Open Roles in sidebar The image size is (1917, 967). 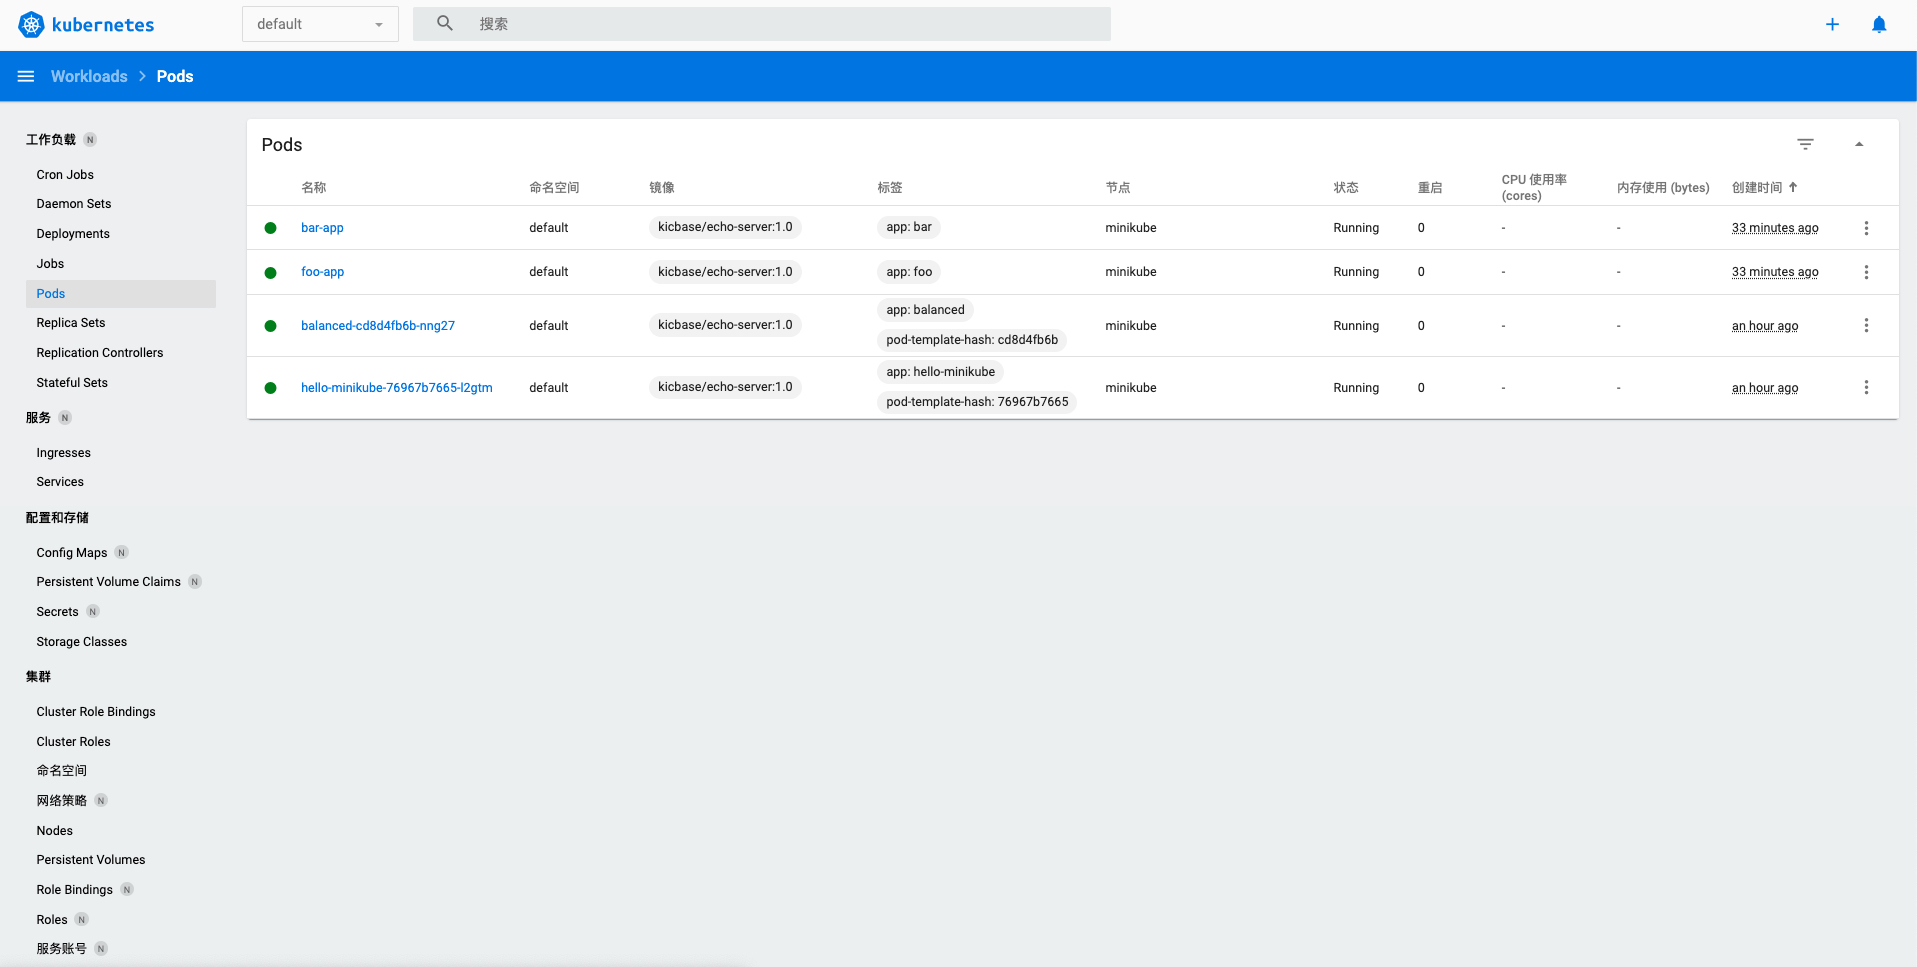click(52, 920)
